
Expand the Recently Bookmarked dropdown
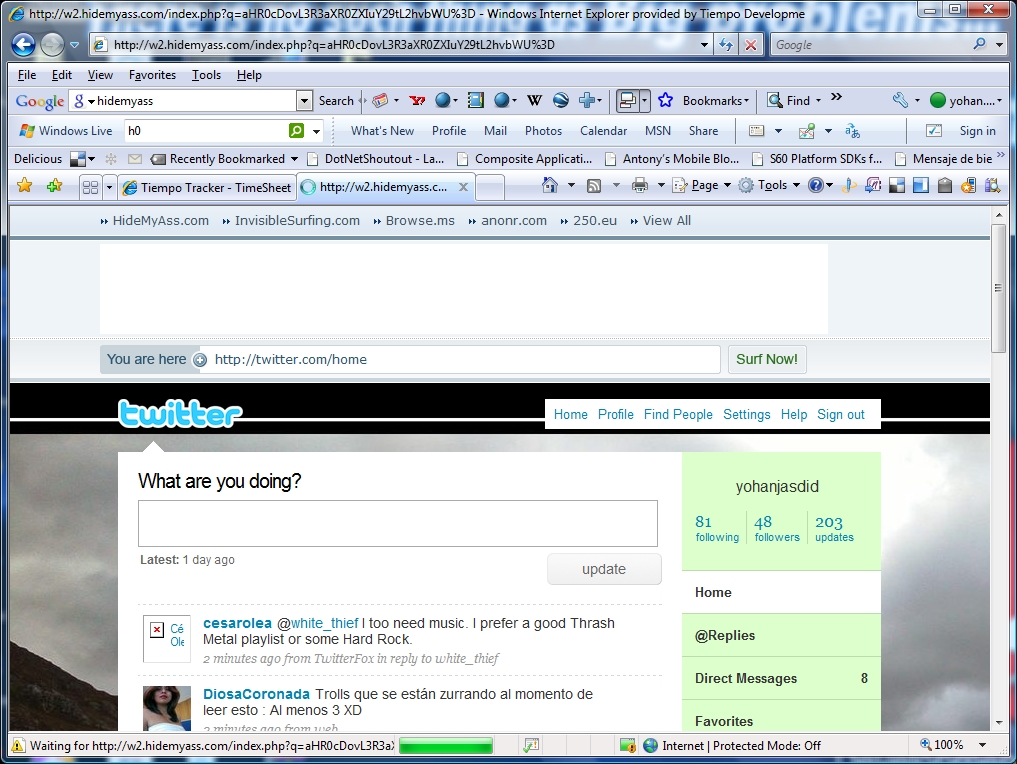(x=294, y=159)
